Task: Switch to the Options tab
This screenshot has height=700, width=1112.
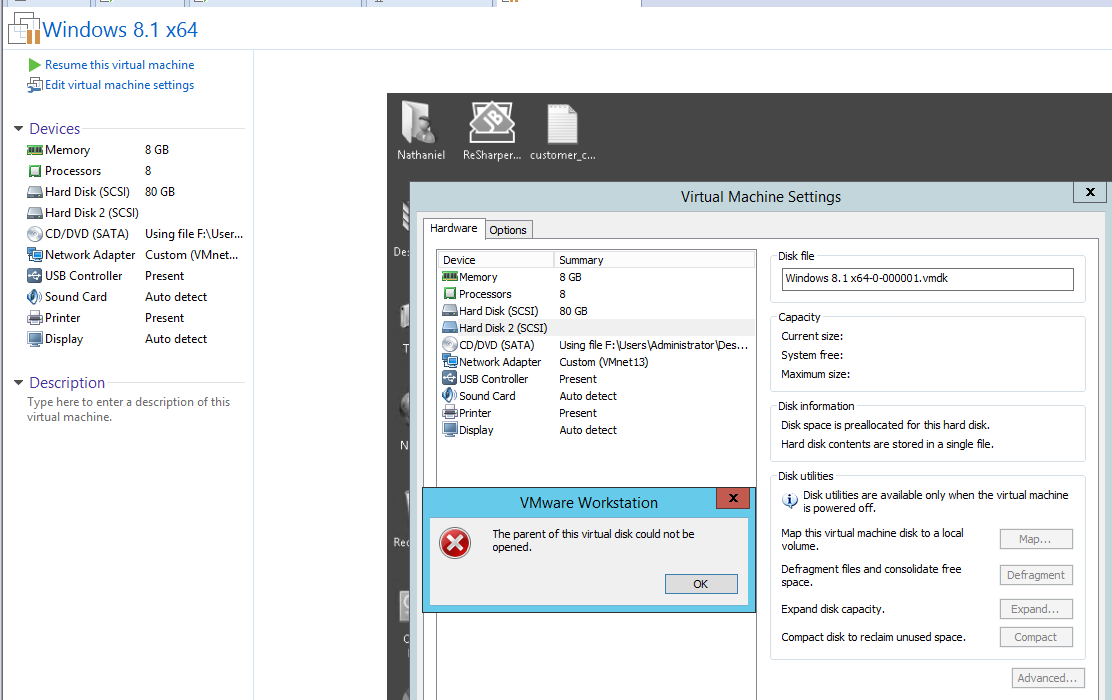Action: pyautogui.click(x=508, y=230)
